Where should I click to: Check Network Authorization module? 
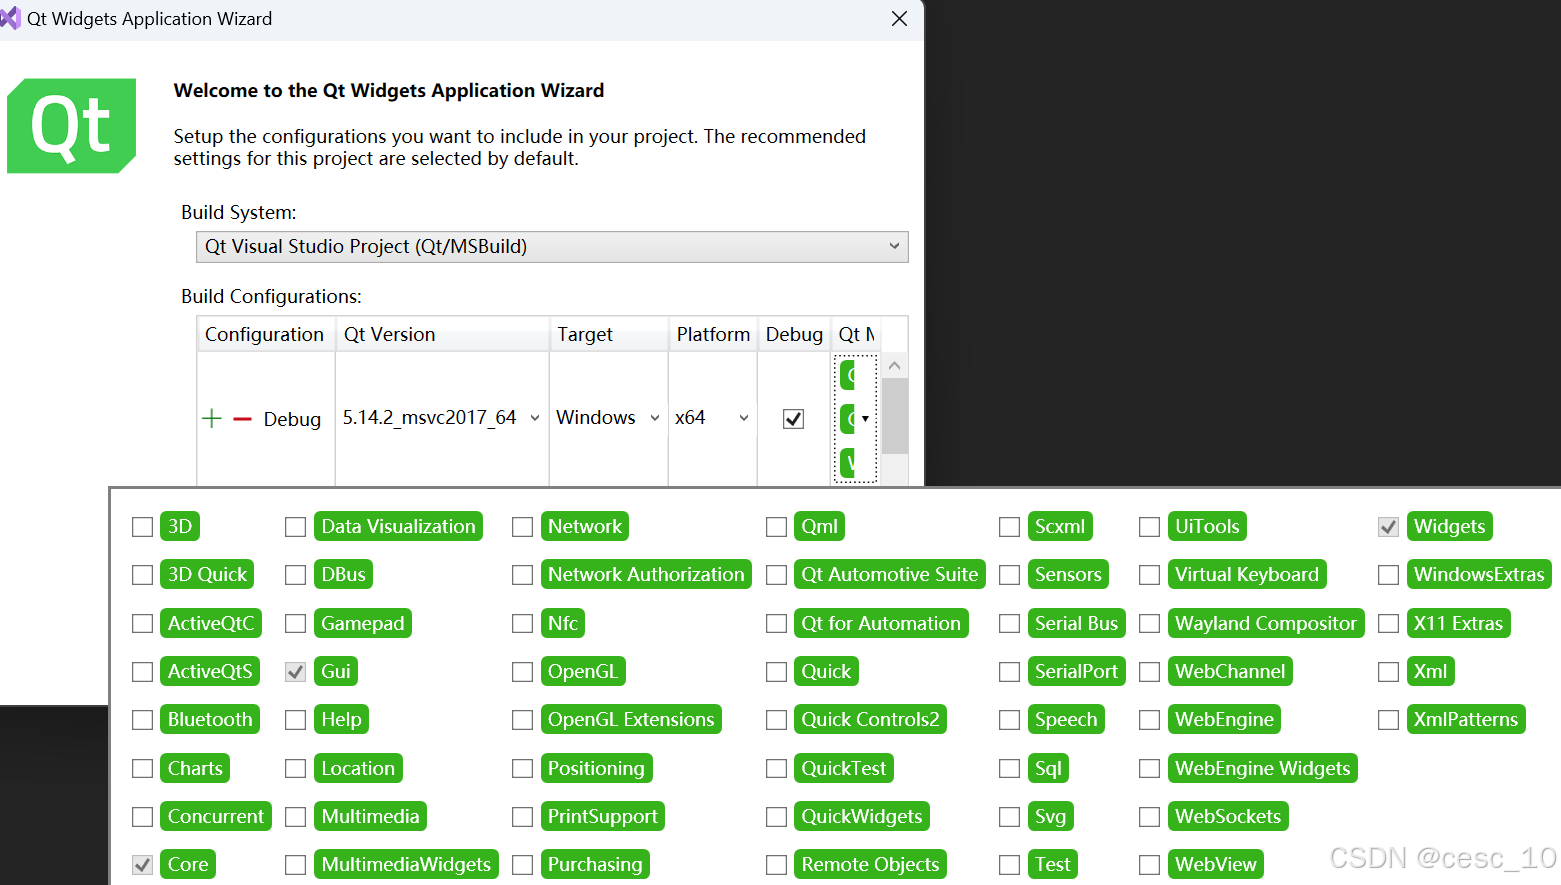click(522, 575)
